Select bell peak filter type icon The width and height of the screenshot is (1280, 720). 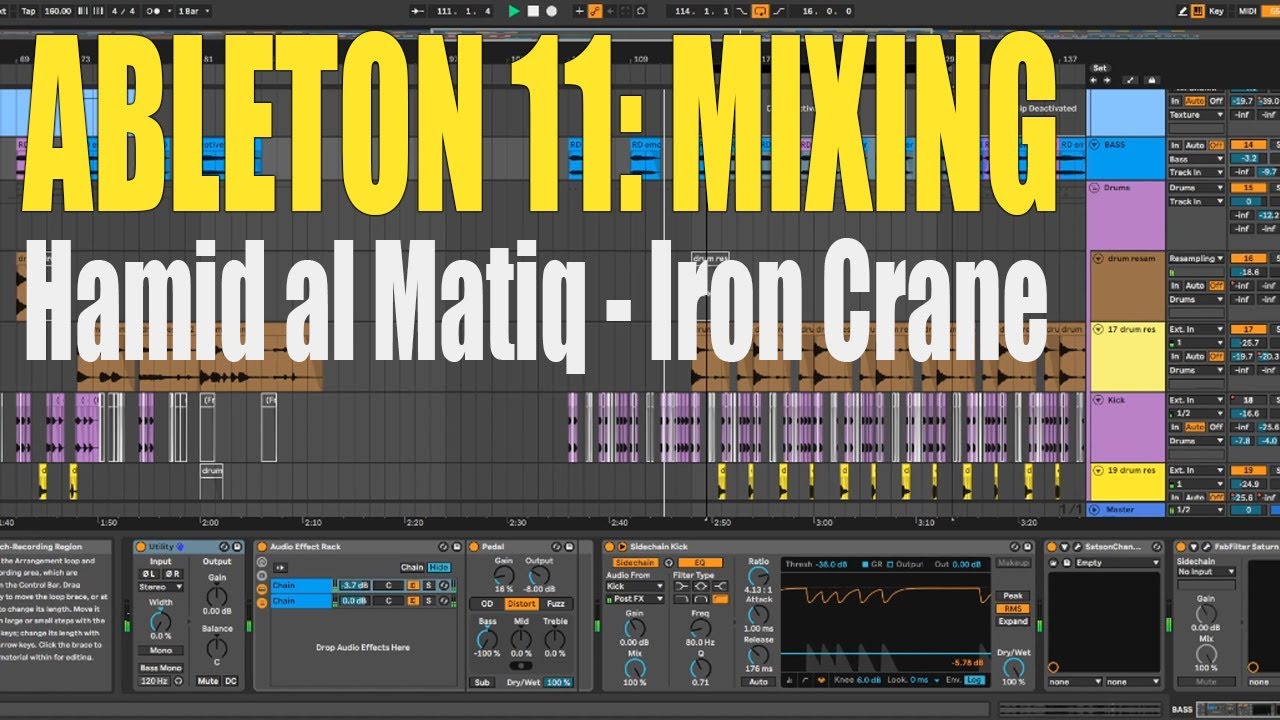coord(701,587)
